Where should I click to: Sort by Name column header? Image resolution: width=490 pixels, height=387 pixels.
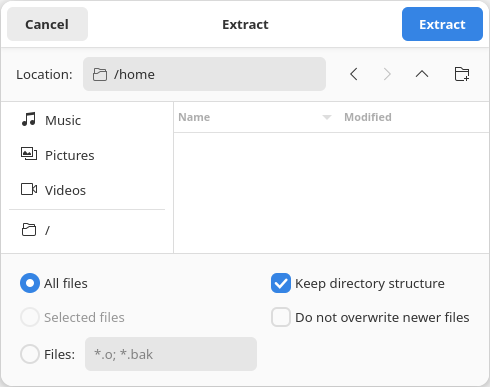(x=255, y=117)
